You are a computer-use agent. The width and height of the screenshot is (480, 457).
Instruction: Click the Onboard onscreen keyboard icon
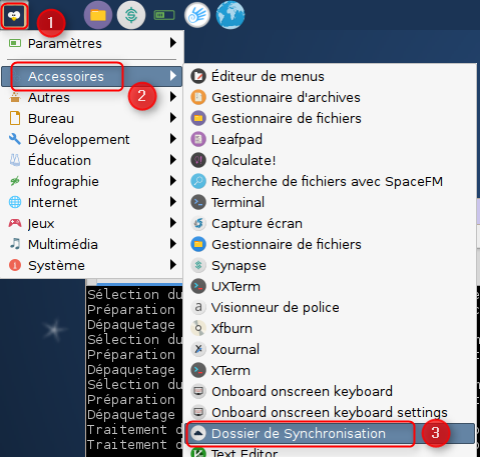tap(198, 391)
